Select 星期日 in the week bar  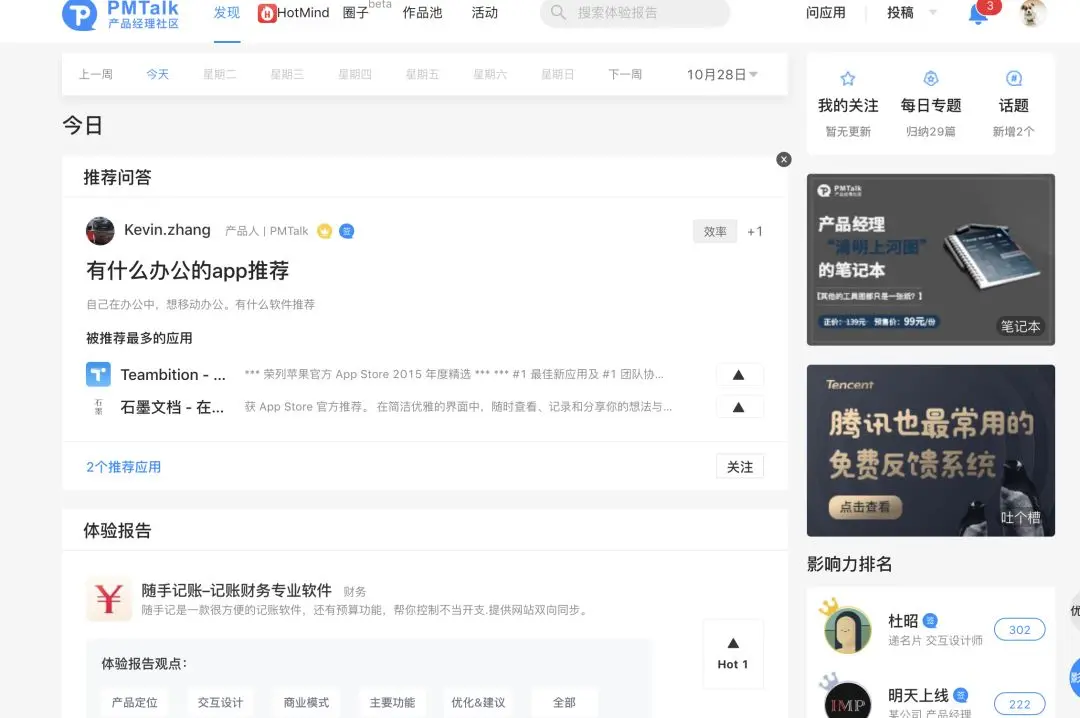[x=557, y=74]
